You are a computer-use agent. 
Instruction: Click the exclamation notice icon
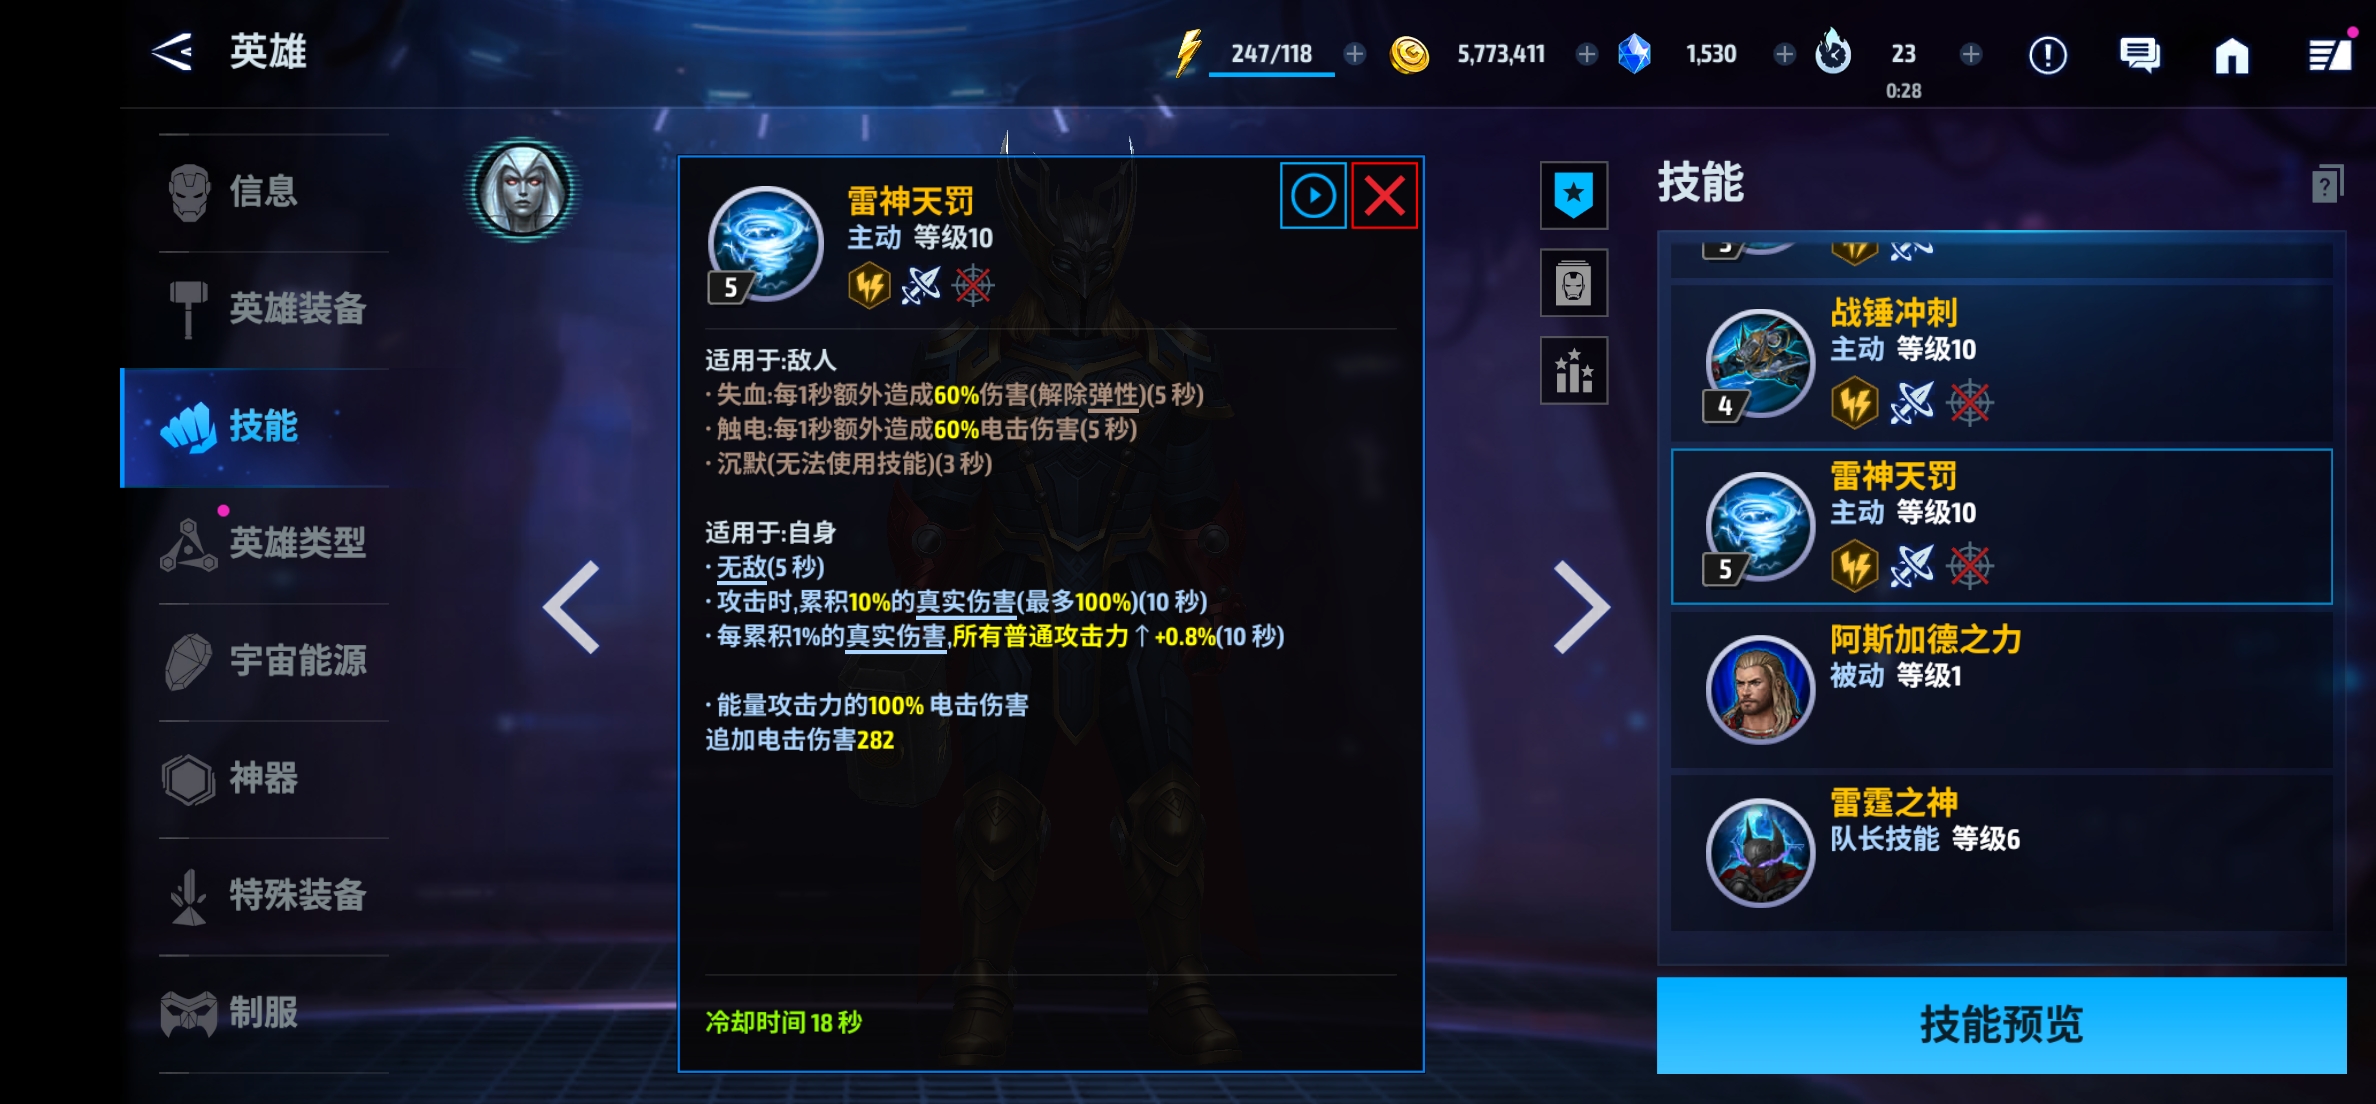(x=2048, y=55)
